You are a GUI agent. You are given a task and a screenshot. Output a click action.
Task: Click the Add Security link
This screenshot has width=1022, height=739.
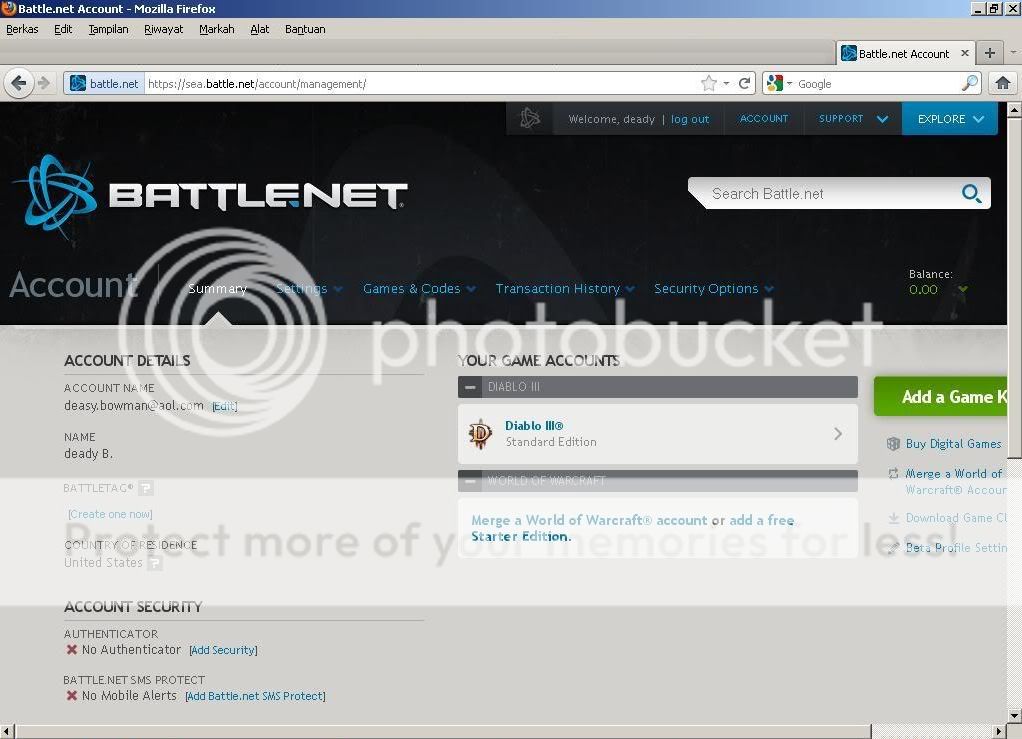click(x=224, y=650)
